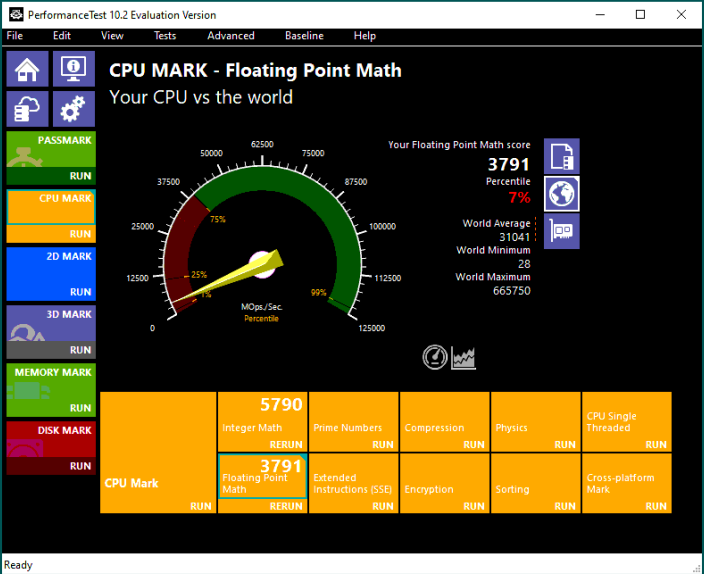704x574 pixels.
Task: Select the 3D MARK tile
Action: [x=51, y=323]
